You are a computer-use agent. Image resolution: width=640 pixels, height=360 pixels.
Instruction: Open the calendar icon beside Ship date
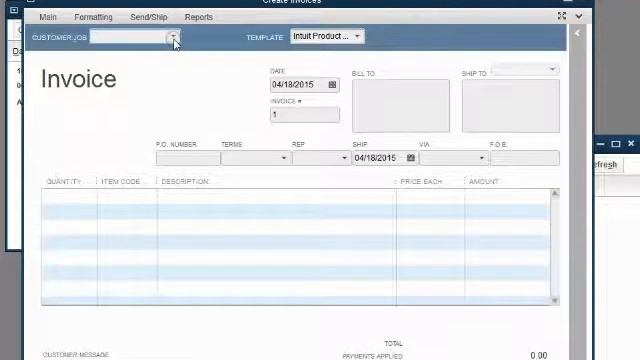click(x=411, y=158)
